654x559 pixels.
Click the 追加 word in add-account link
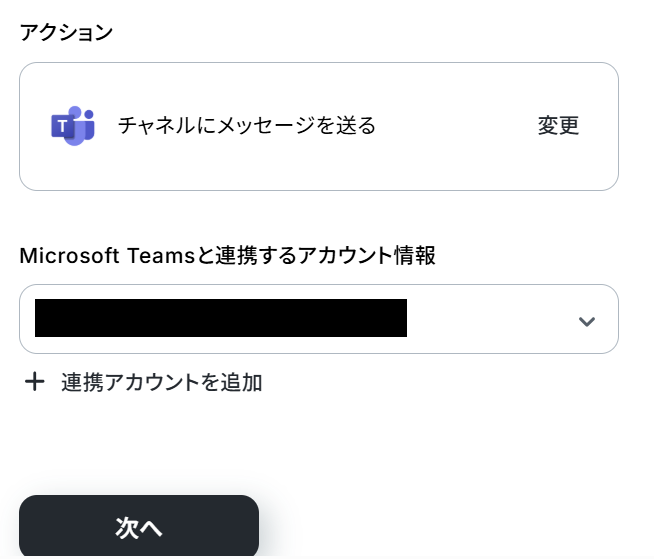coord(241,382)
